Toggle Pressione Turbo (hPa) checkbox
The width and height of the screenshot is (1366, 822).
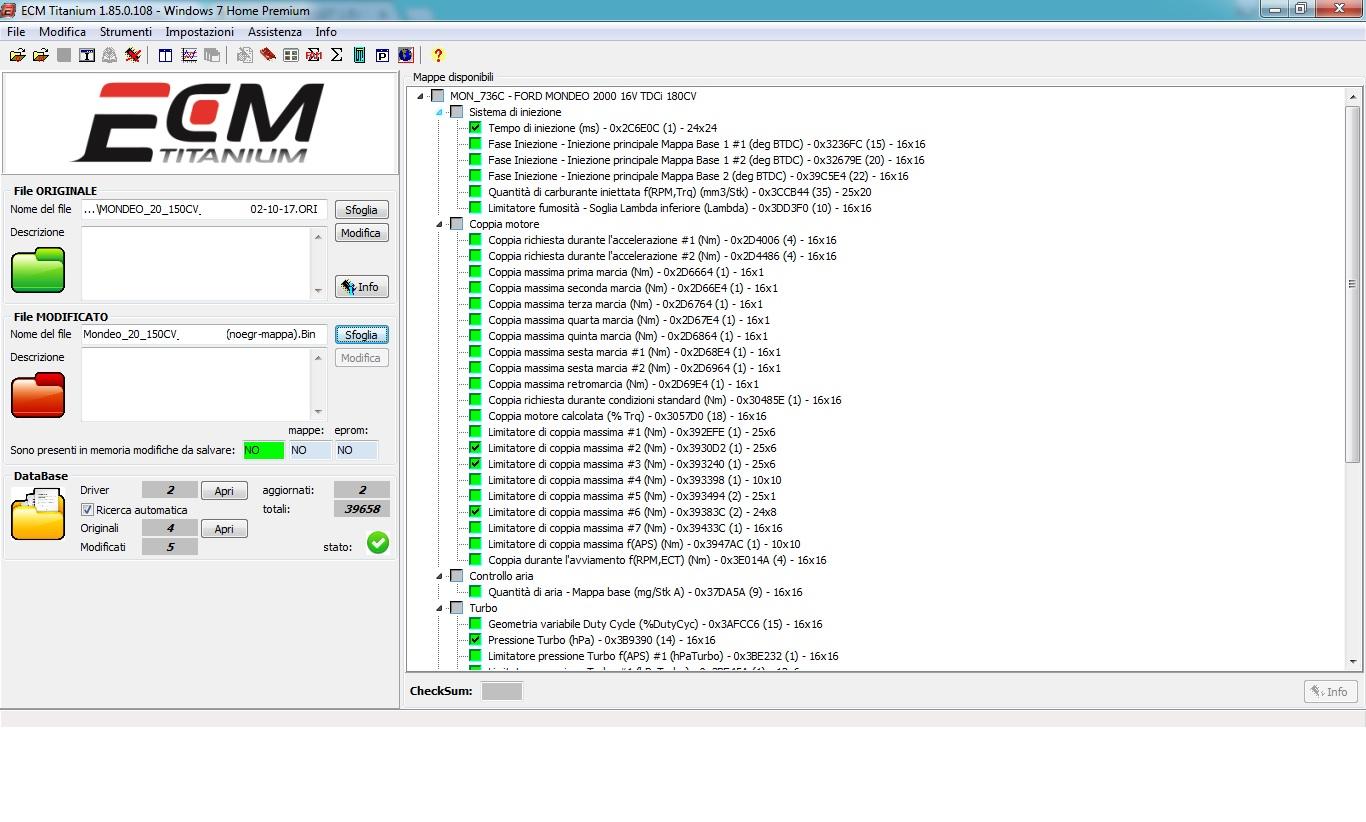(475, 640)
